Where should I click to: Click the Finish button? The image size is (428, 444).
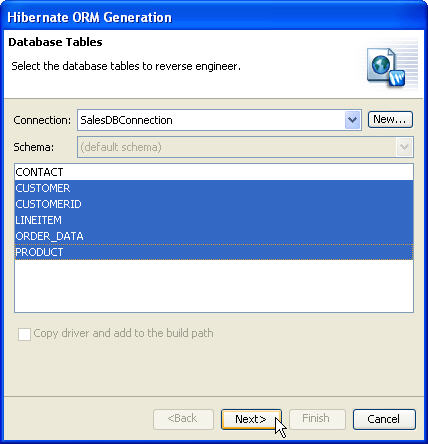[x=317, y=419]
